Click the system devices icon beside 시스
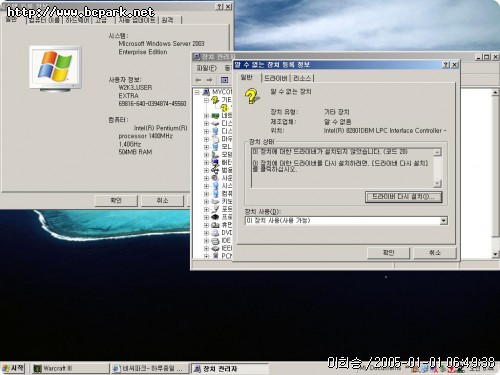This screenshot has height=375, width=500. coord(215,186)
